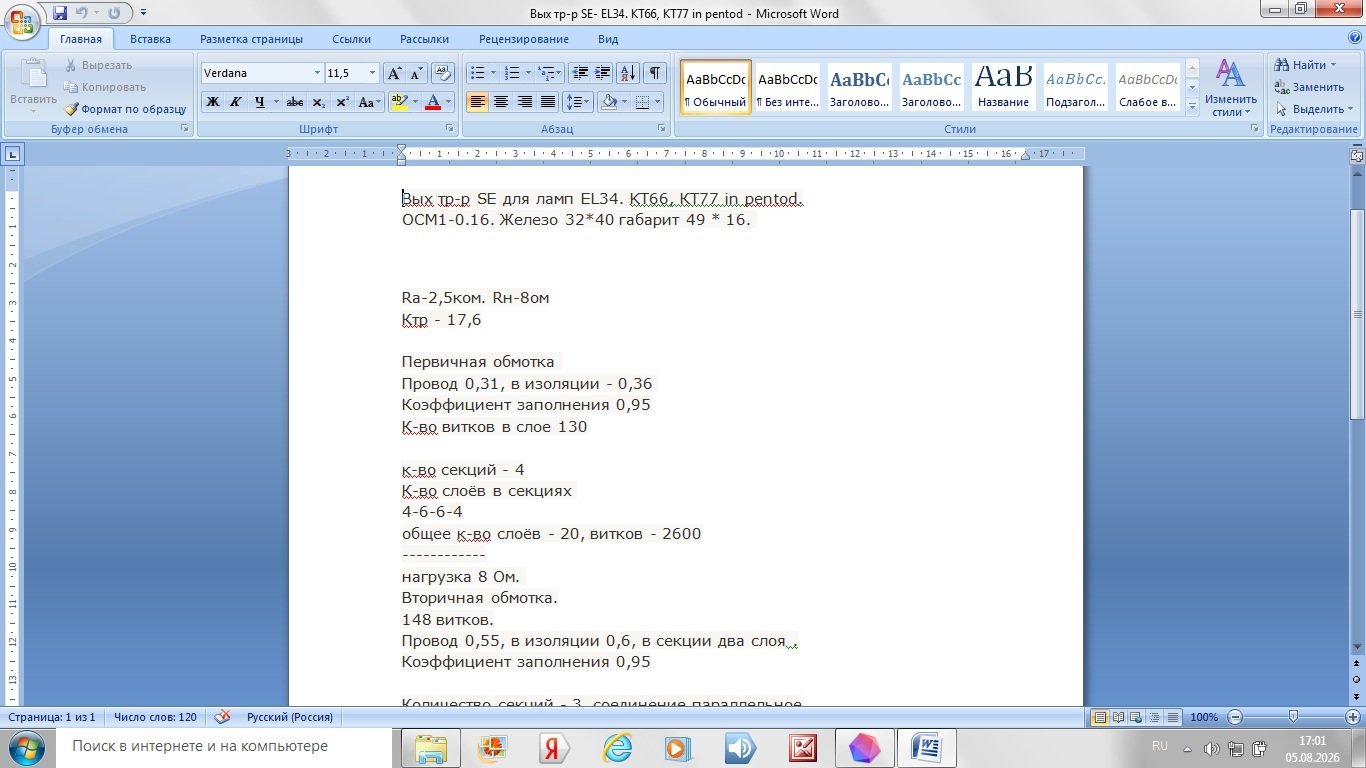Align text right
This screenshot has height=768, width=1366.
[524, 102]
